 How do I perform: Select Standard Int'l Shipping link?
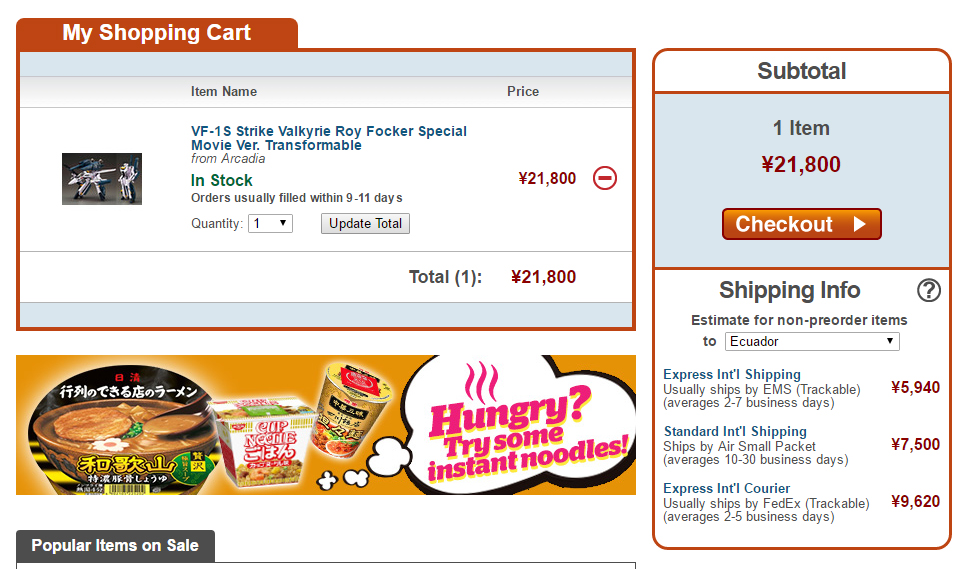(x=735, y=431)
